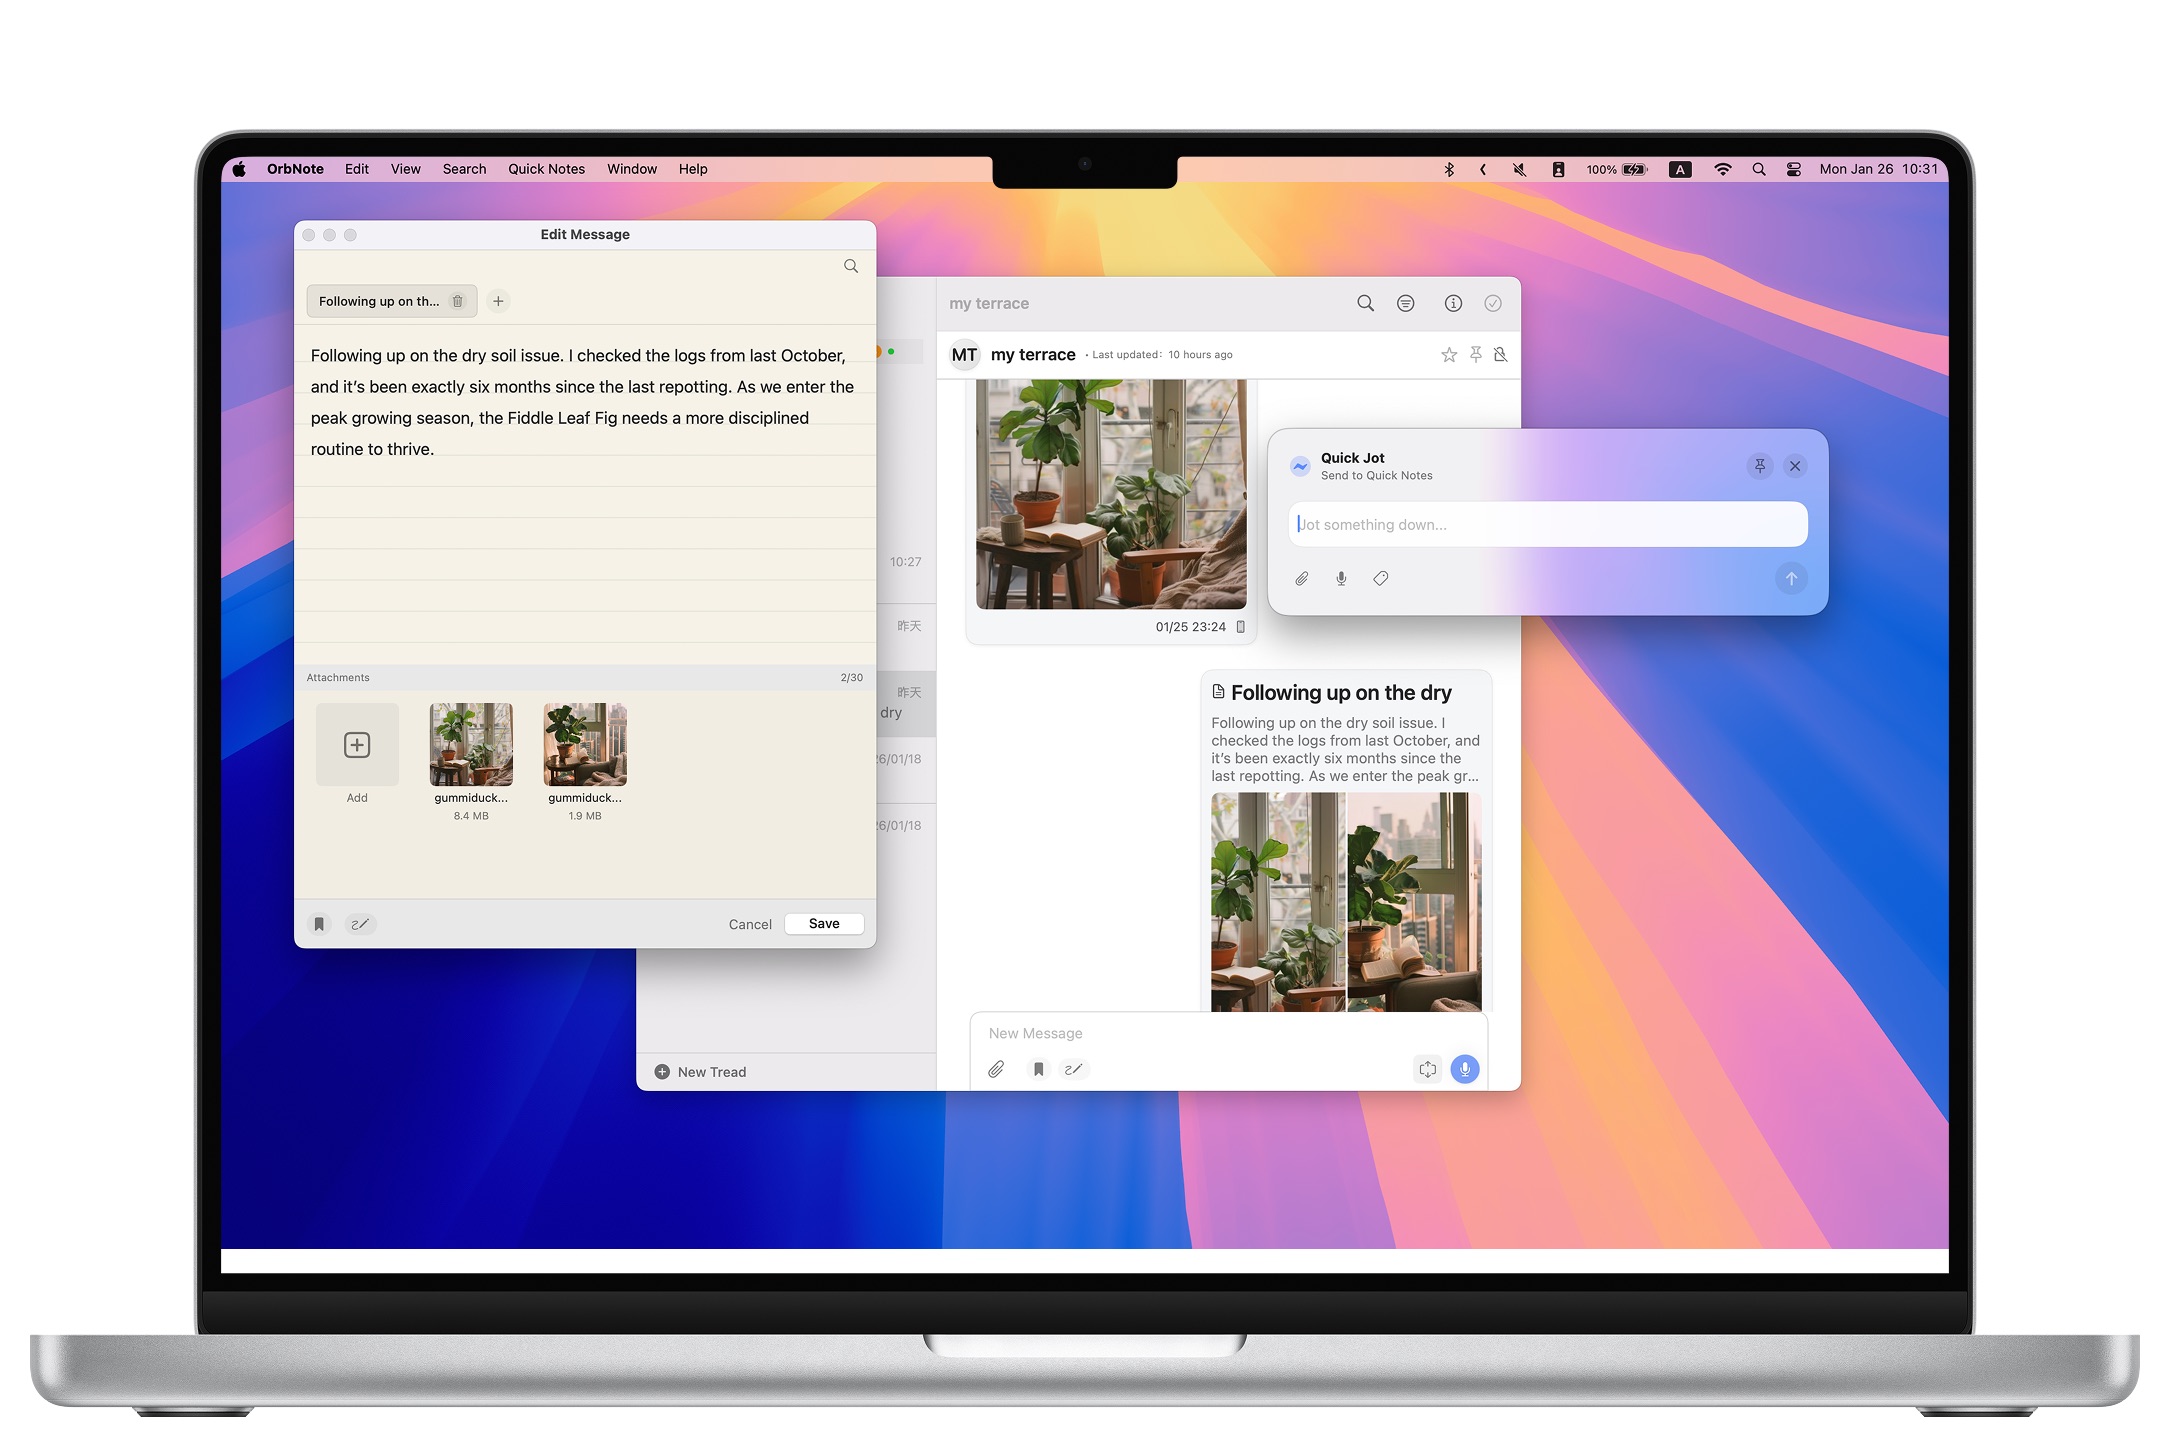The image size is (2170, 1430).
Task: Send the Quick Jot note with the arrow
Action: (1791, 579)
